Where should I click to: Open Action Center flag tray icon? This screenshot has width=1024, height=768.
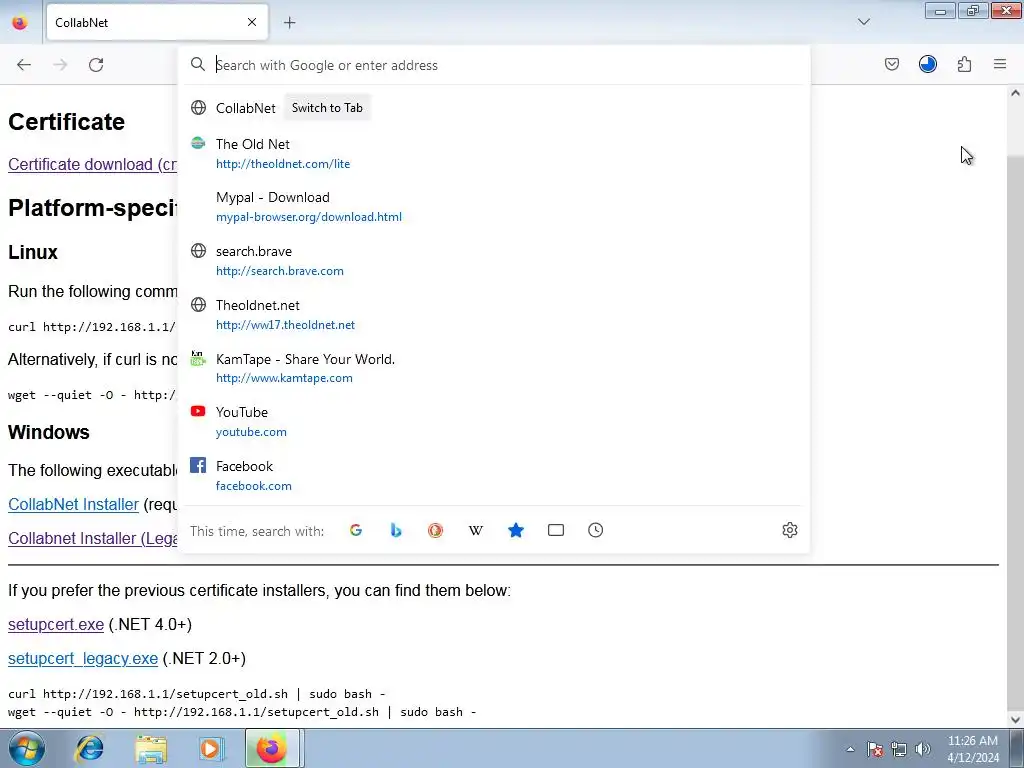tap(875, 749)
